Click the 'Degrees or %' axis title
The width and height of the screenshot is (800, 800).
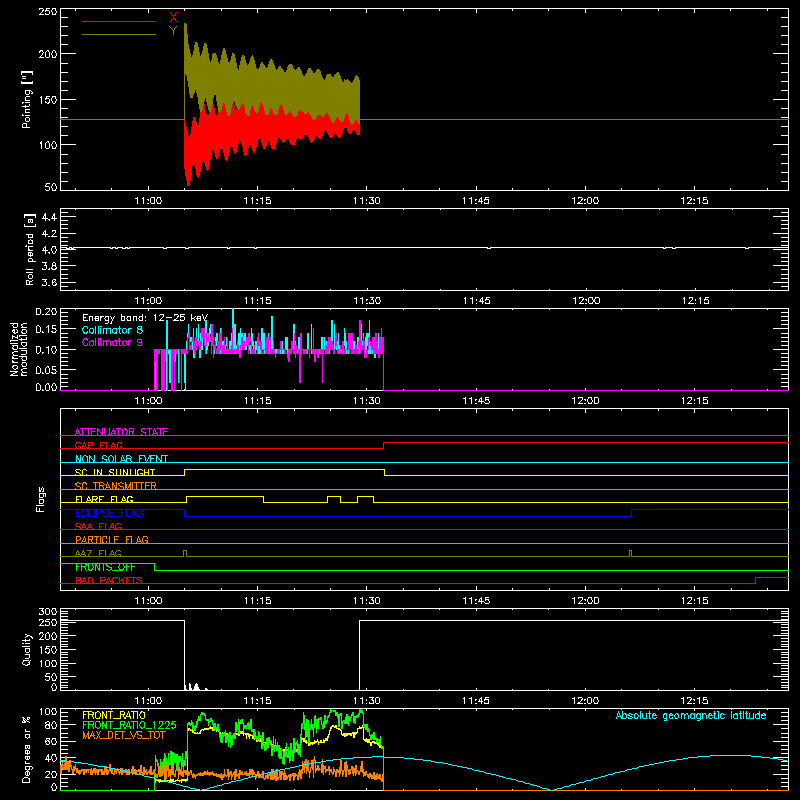(27, 749)
